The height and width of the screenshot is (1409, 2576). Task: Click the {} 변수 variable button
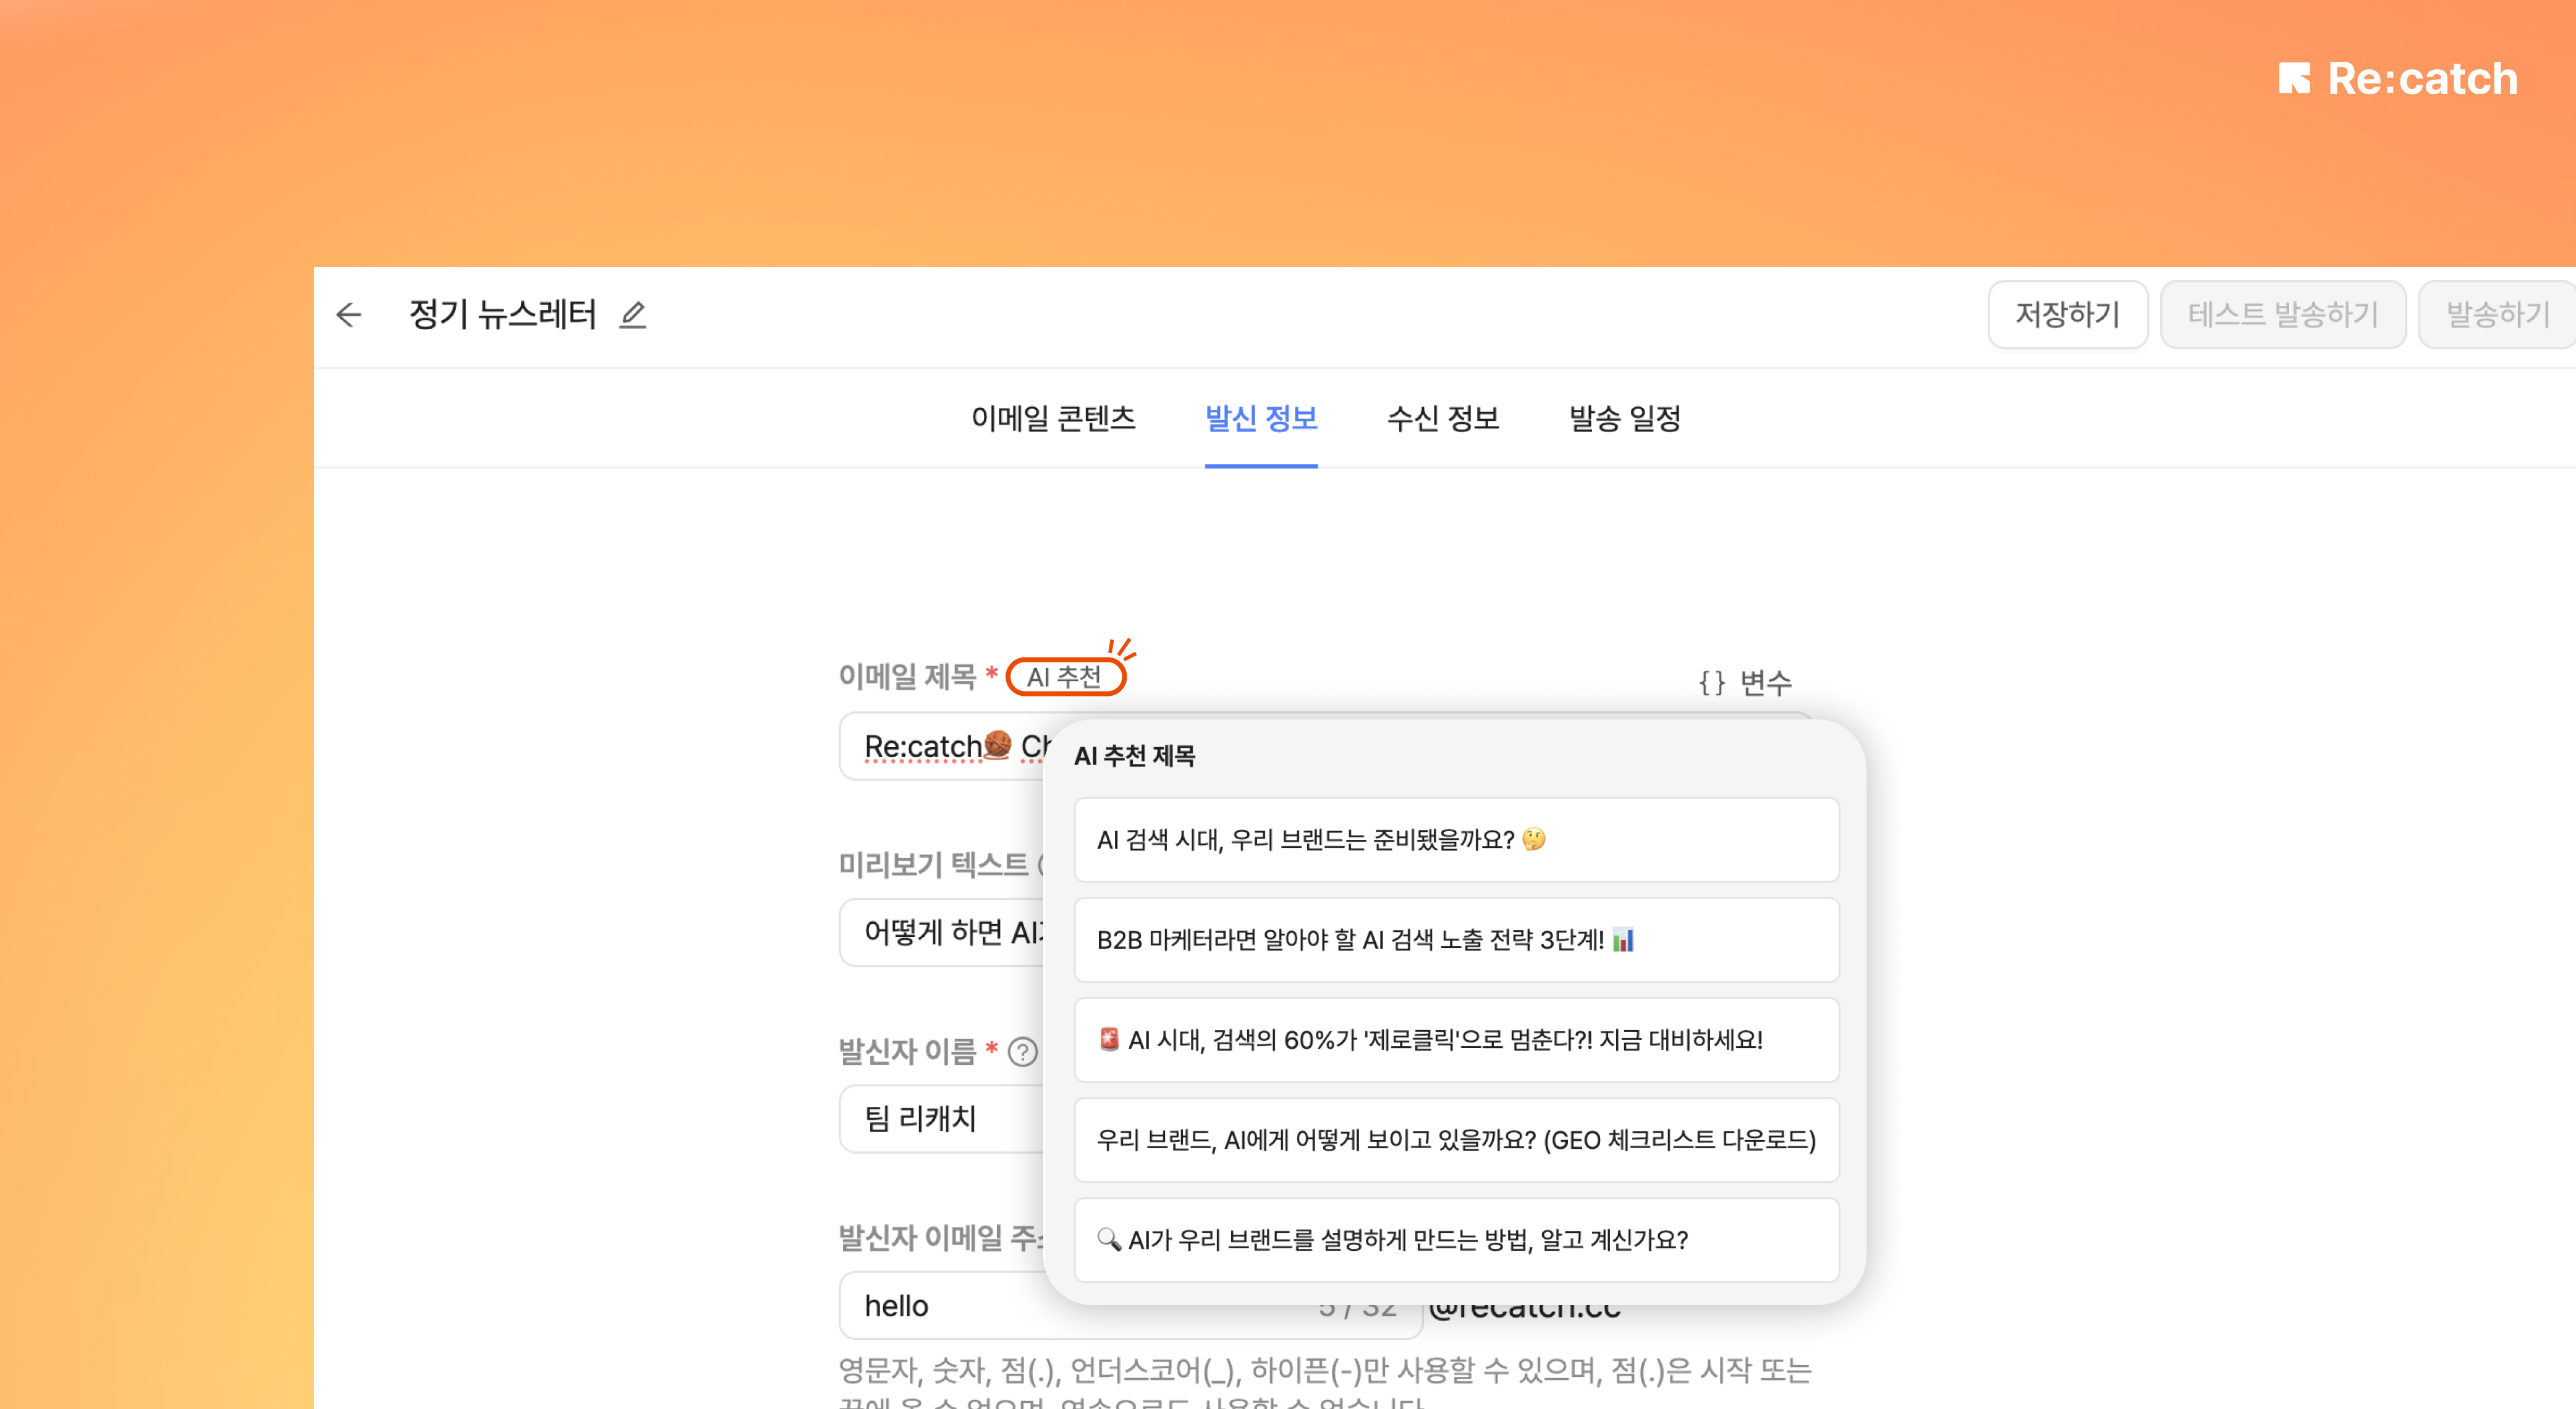coord(1745,683)
